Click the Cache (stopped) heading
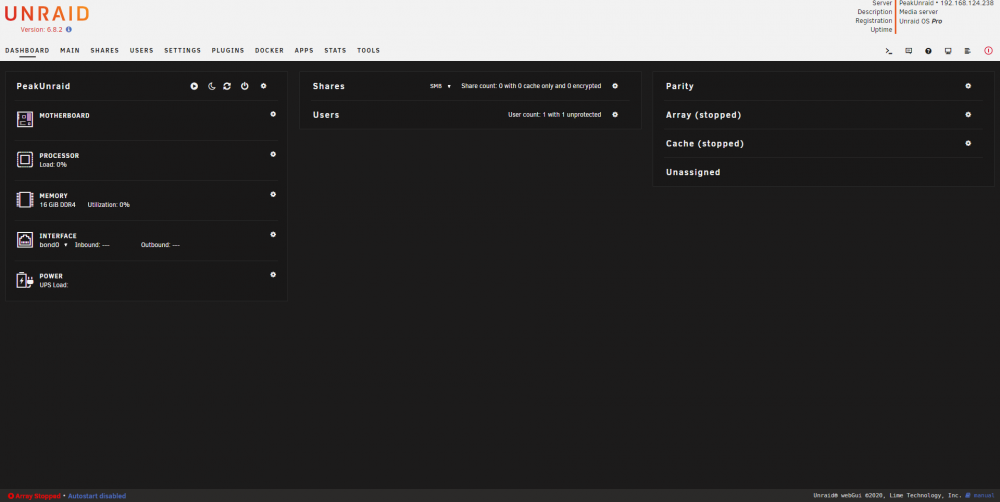 (x=705, y=144)
